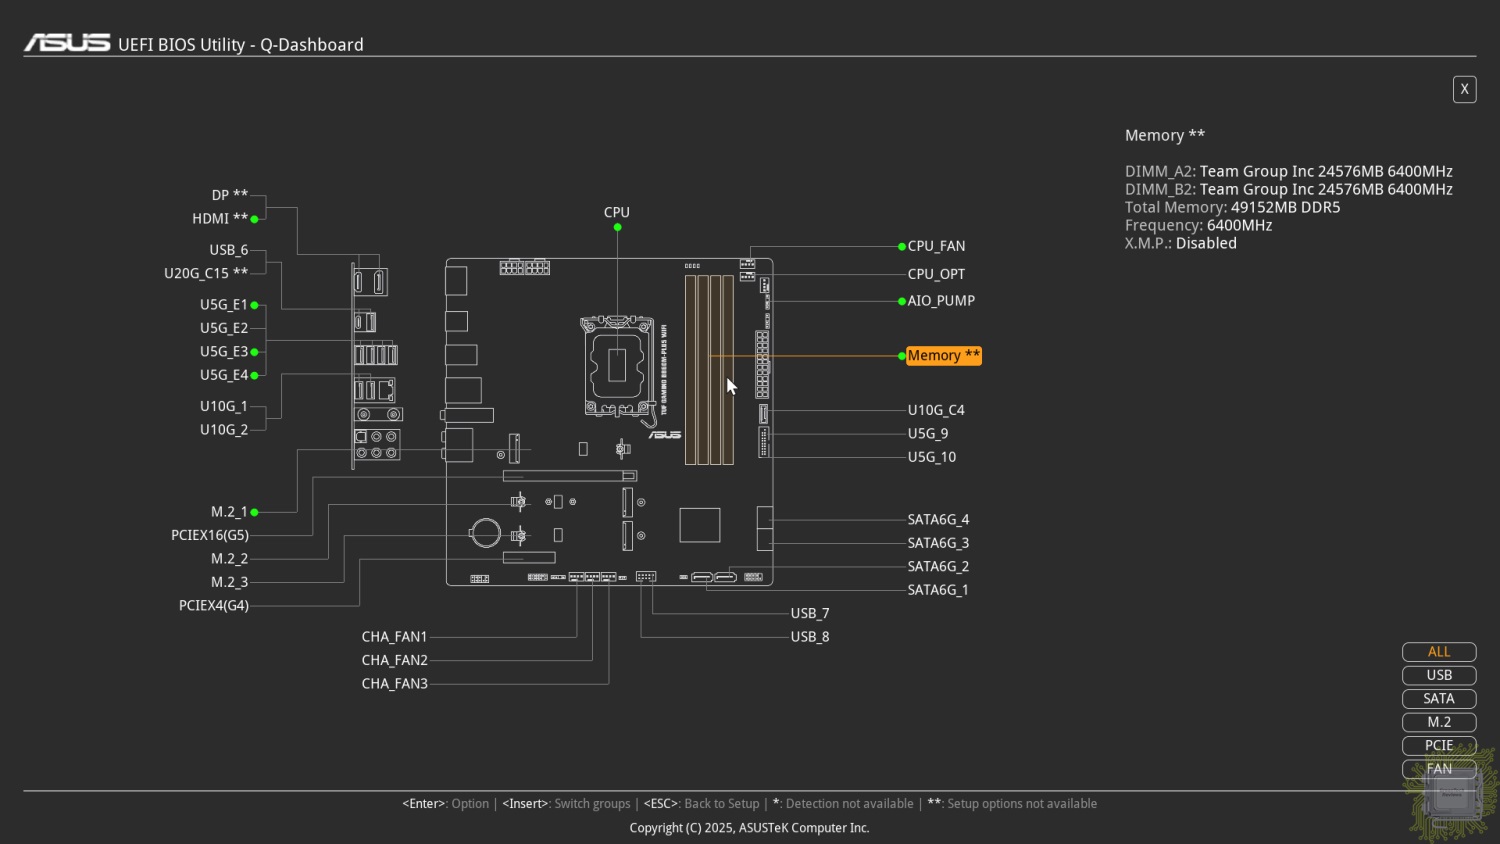Viewport: 1500px width, 844px height.
Task: Click the AIO_PUMP header label
Action: click(941, 301)
